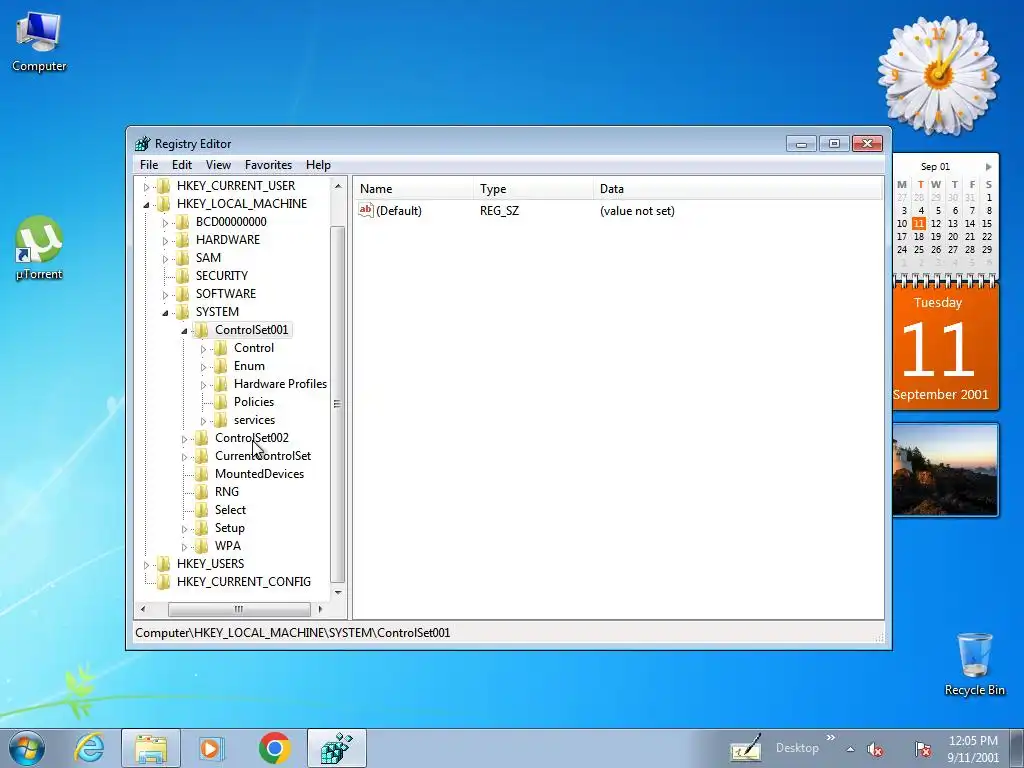Select the RNG folder icon
This screenshot has width=1024, height=768.
tap(202, 492)
